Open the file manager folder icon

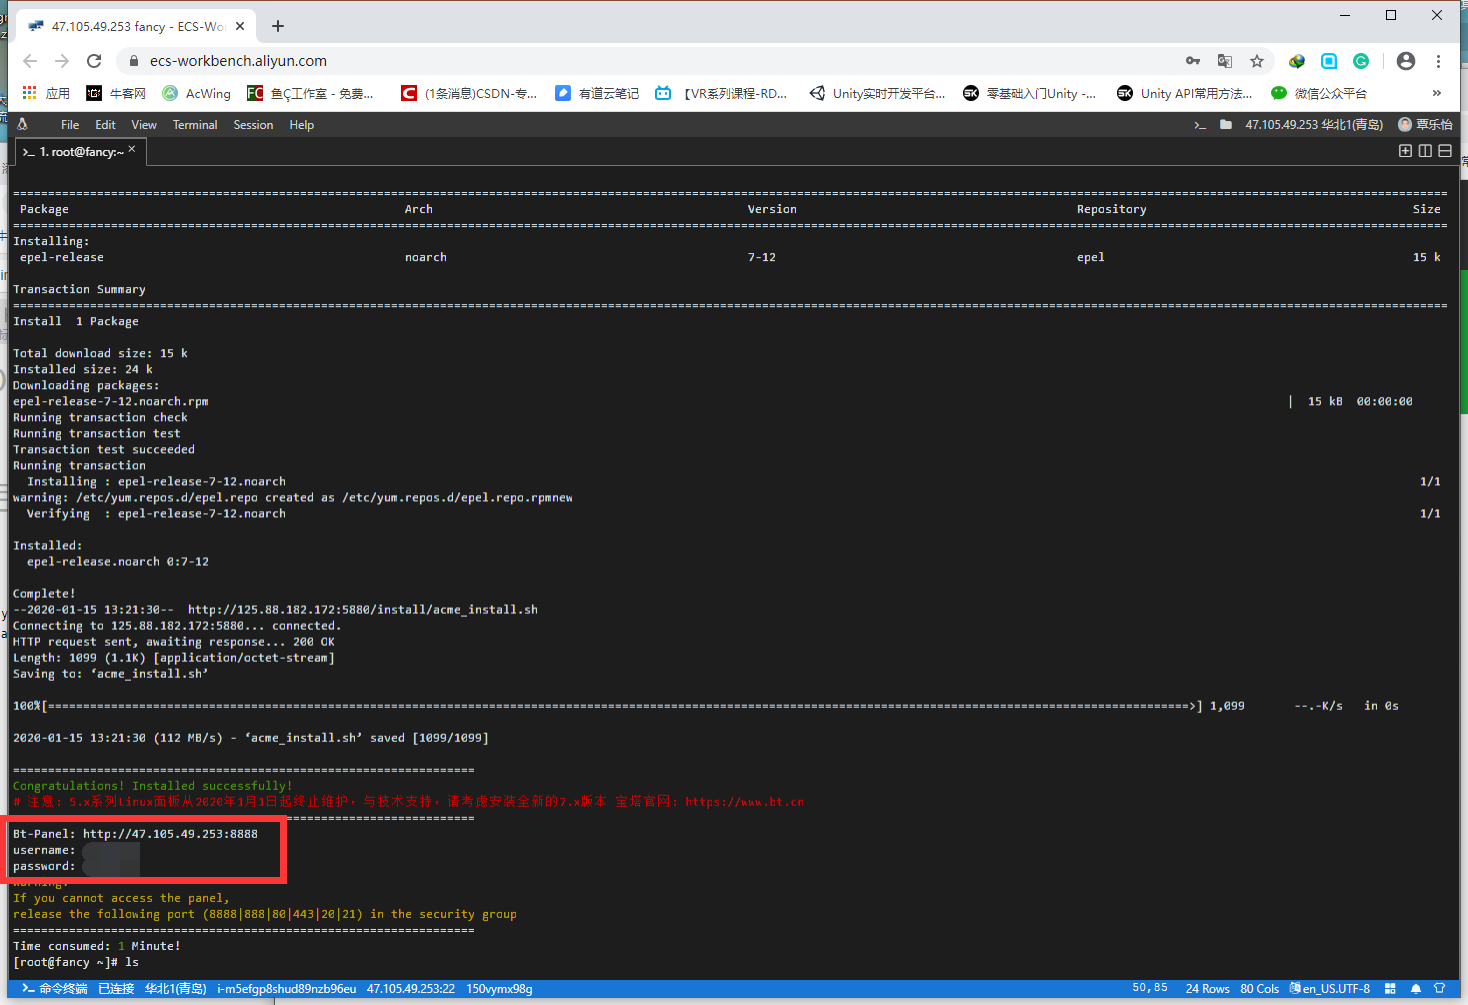tap(1226, 125)
